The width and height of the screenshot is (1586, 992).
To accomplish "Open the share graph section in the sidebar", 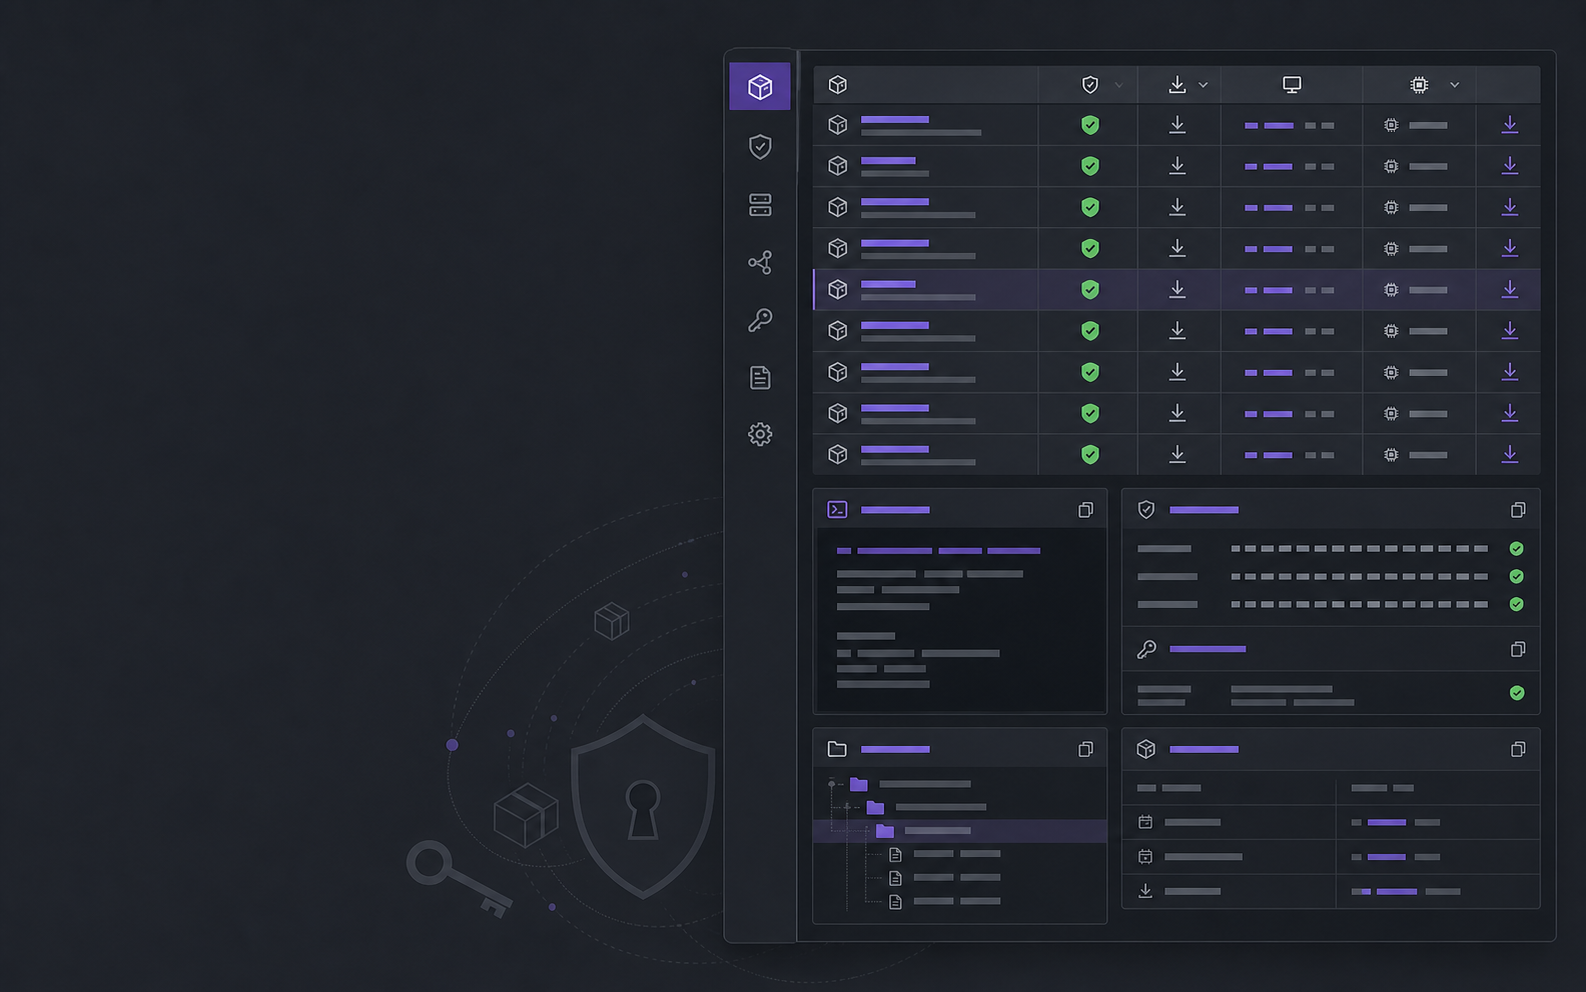I will [x=760, y=262].
